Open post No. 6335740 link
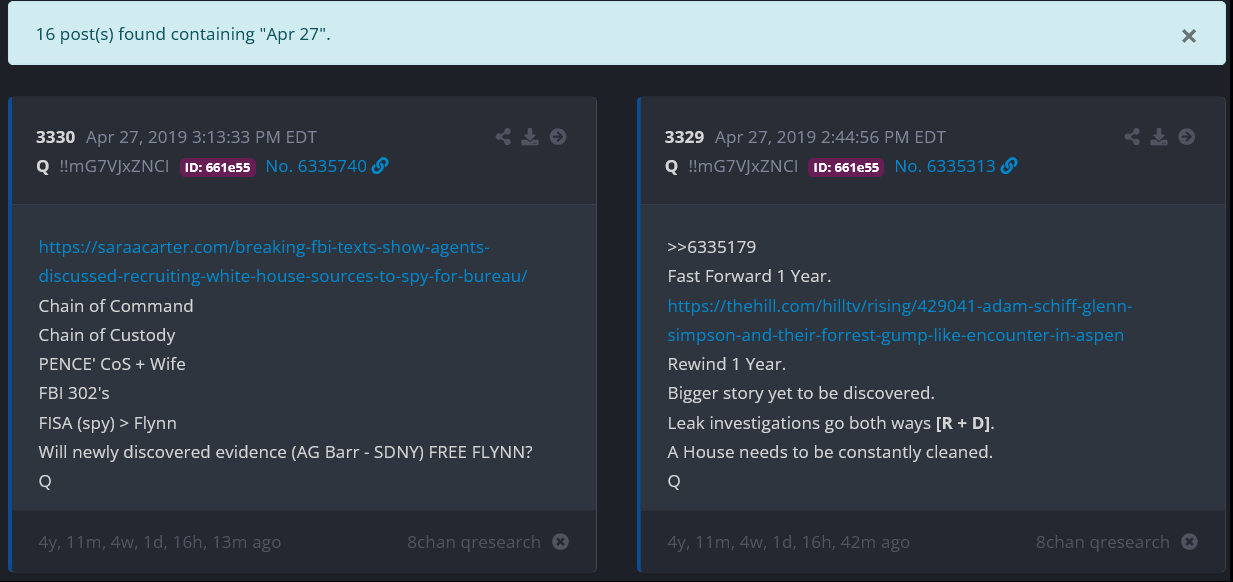The height and width of the screenshot is (582, 1233). pyautogui.click(x=316, y=166)
